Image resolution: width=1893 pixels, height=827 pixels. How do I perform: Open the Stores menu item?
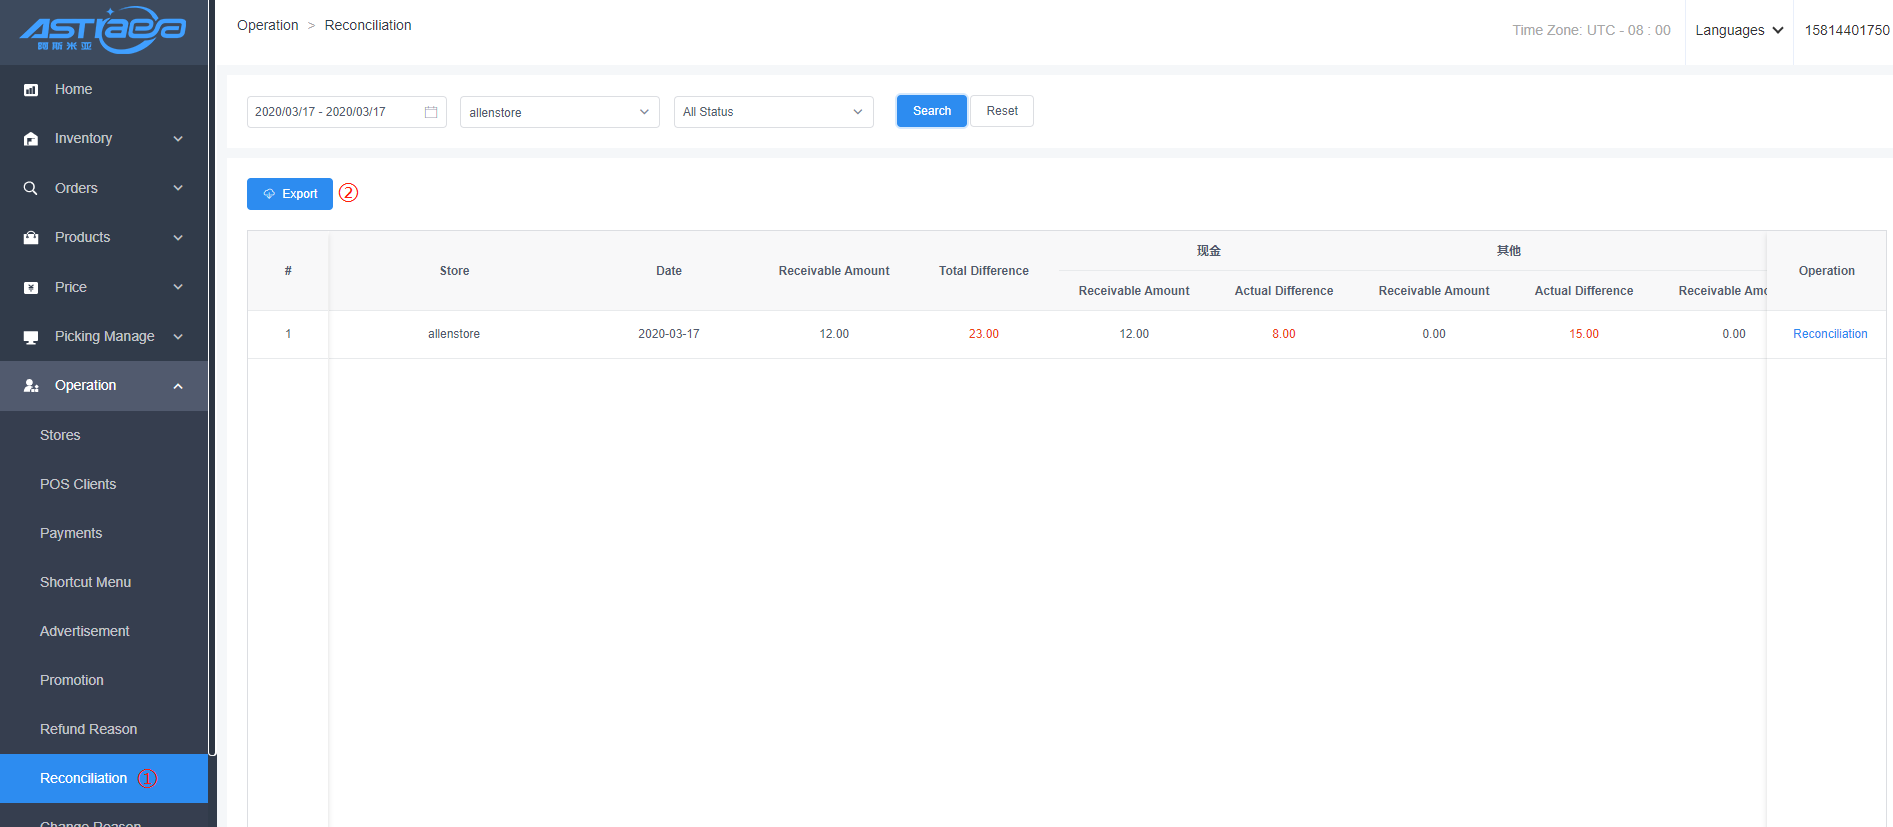pos(60,435)
